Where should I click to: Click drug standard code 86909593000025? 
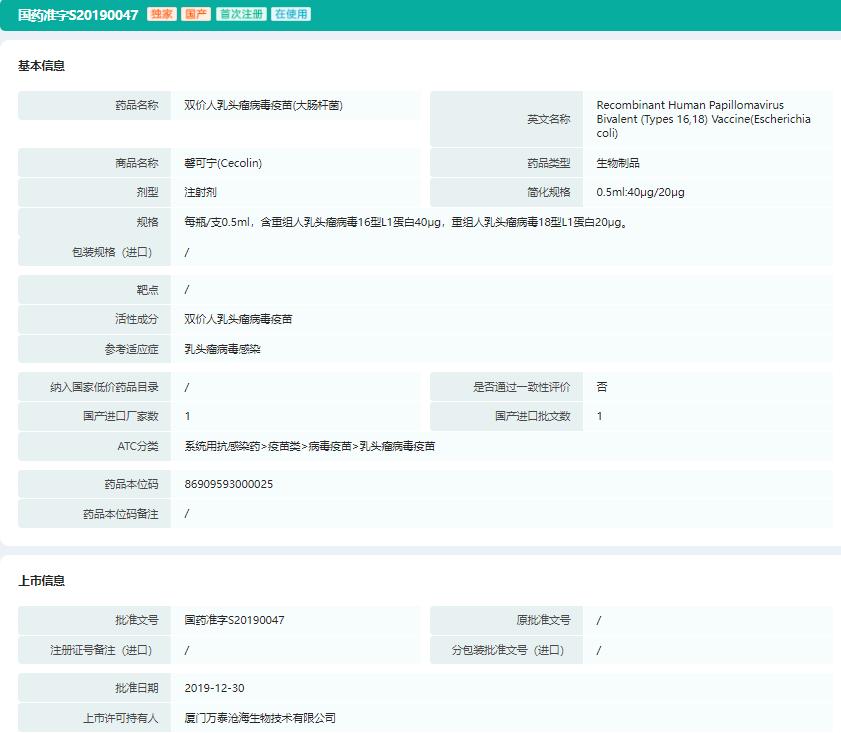(x=229, y=484)
